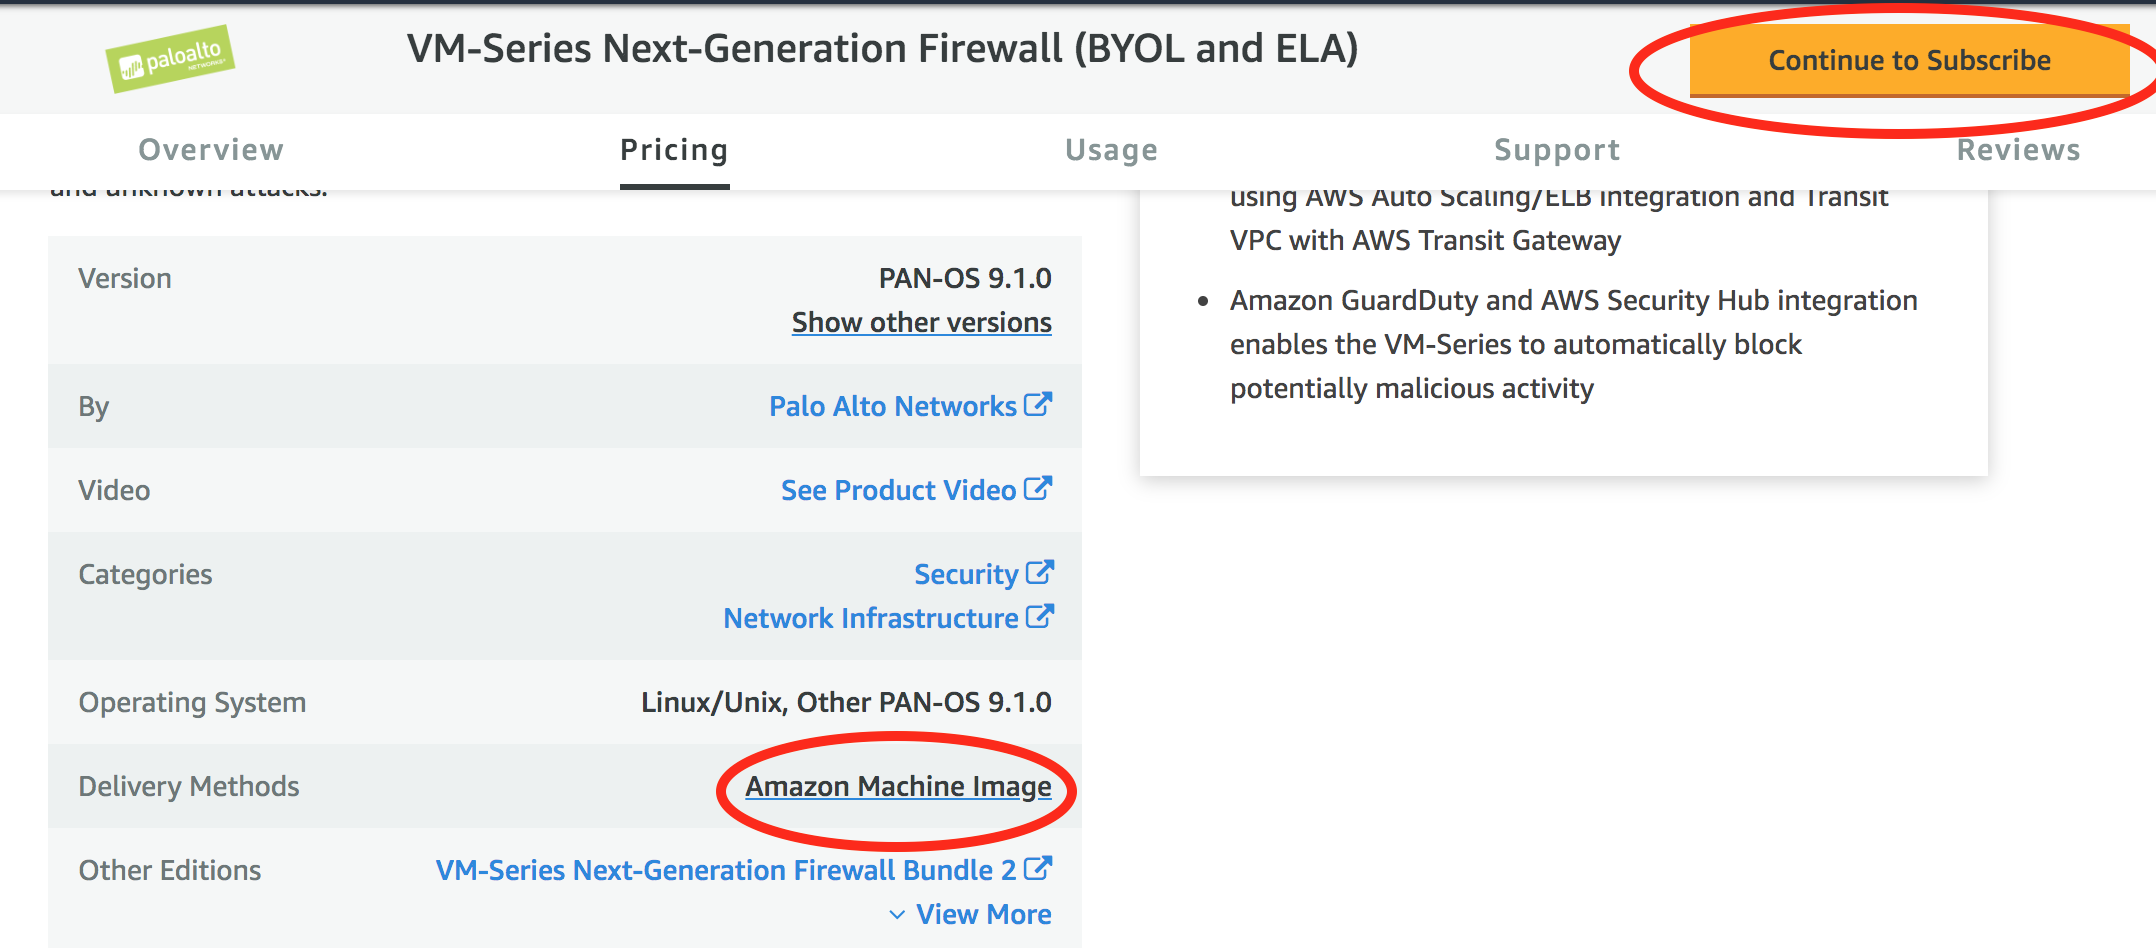This screenshot has height=948, width=2156.
Task: Click external-link icon beside See Product Video
Action: 1038,488
